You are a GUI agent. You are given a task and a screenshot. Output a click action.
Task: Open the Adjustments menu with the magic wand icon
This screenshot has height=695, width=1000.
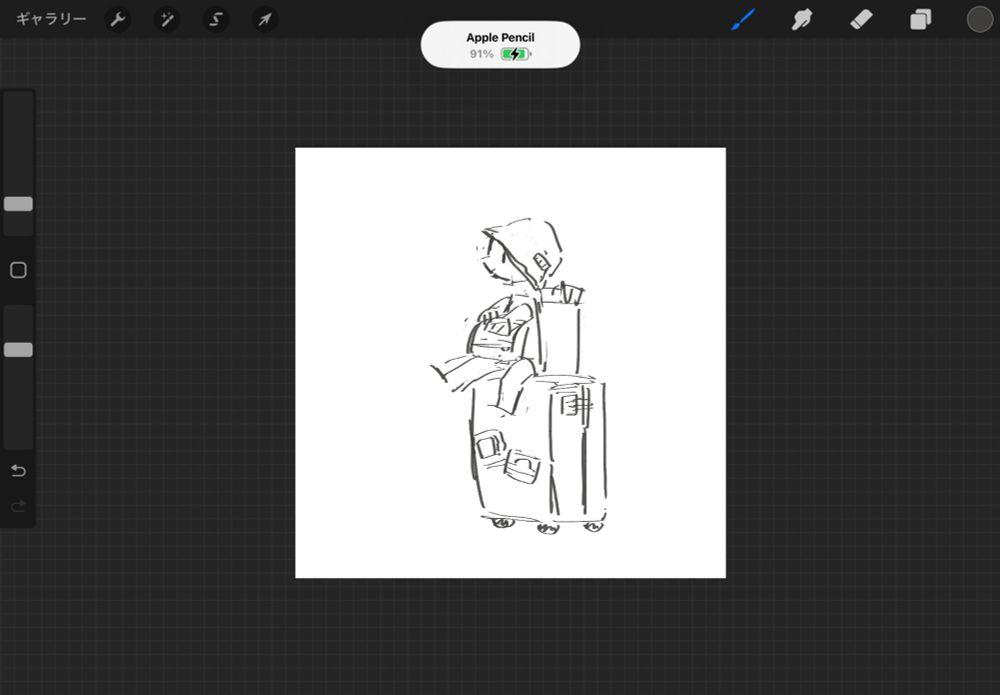coord(167,19)
